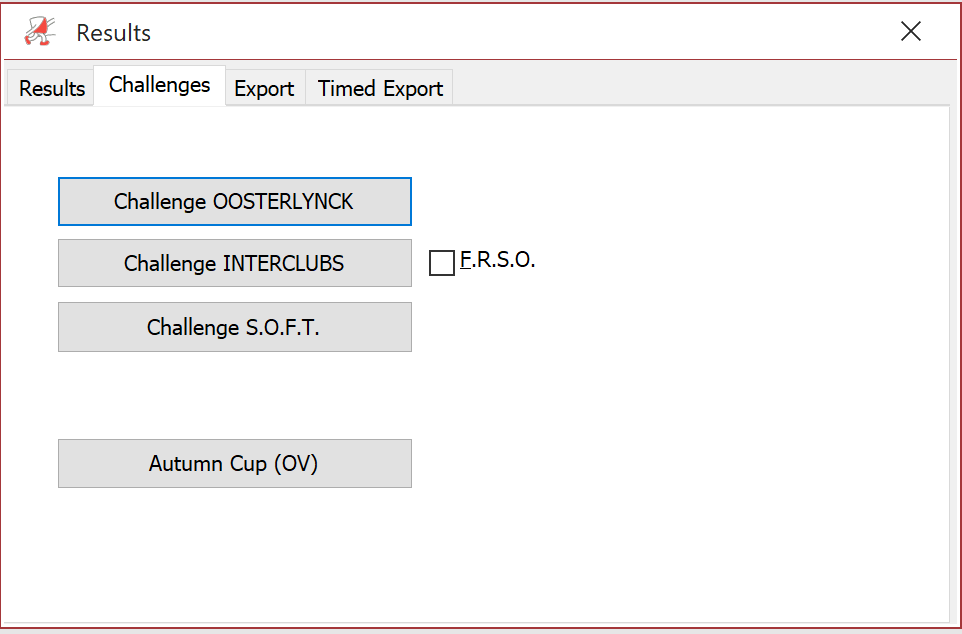This screenshot has width=962, height=634.
Task: Close the Results window with the X
Action: 910,31
